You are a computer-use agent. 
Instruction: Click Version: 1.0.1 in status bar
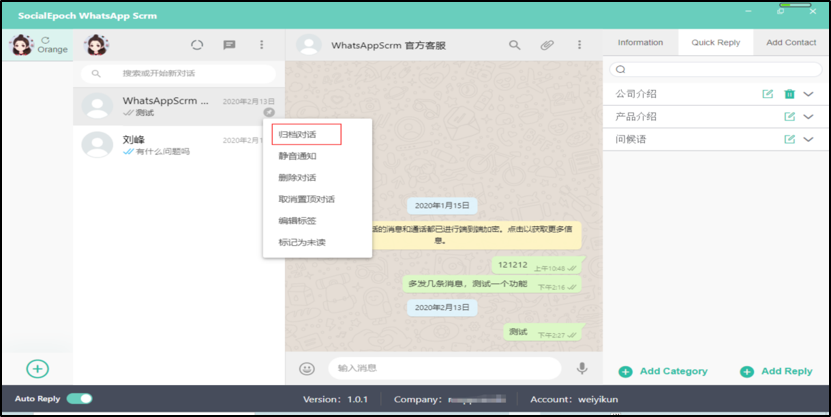click(x=335, y=400)
